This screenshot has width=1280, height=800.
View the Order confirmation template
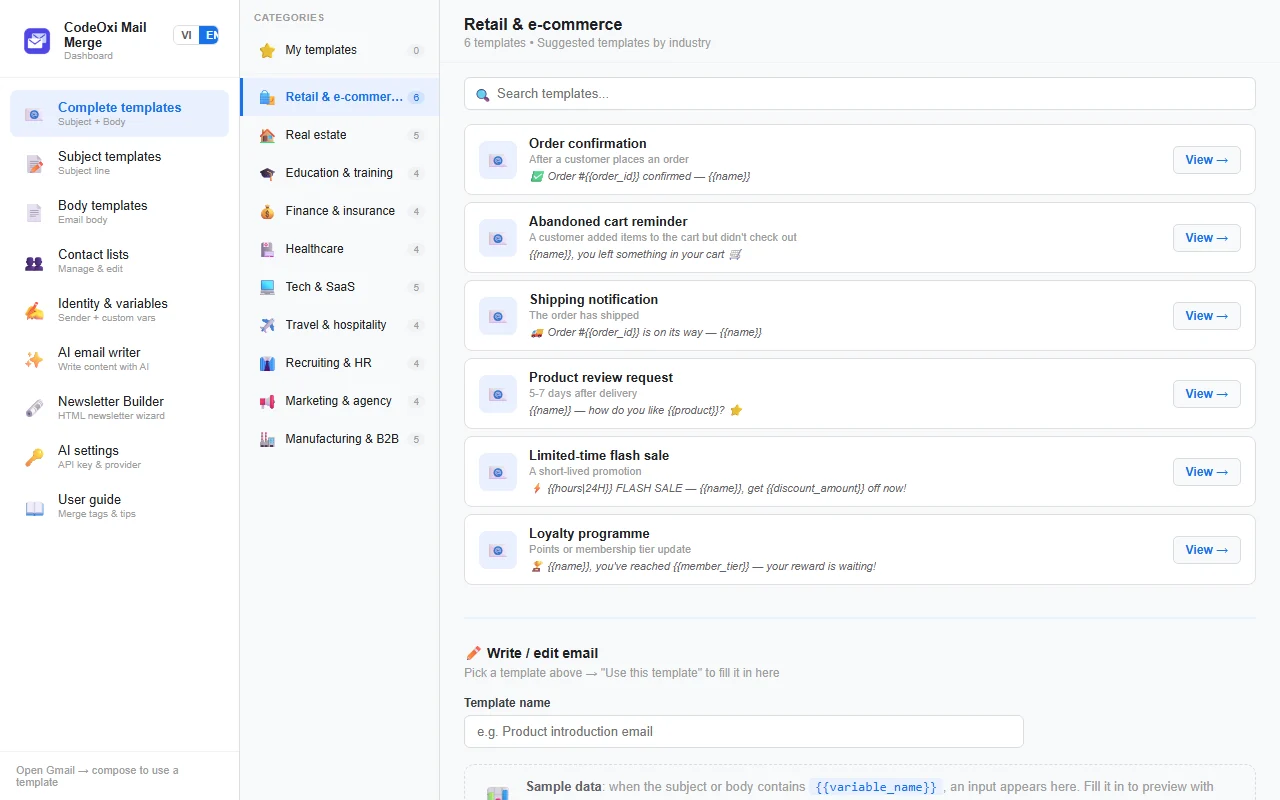pos(1206,160)
